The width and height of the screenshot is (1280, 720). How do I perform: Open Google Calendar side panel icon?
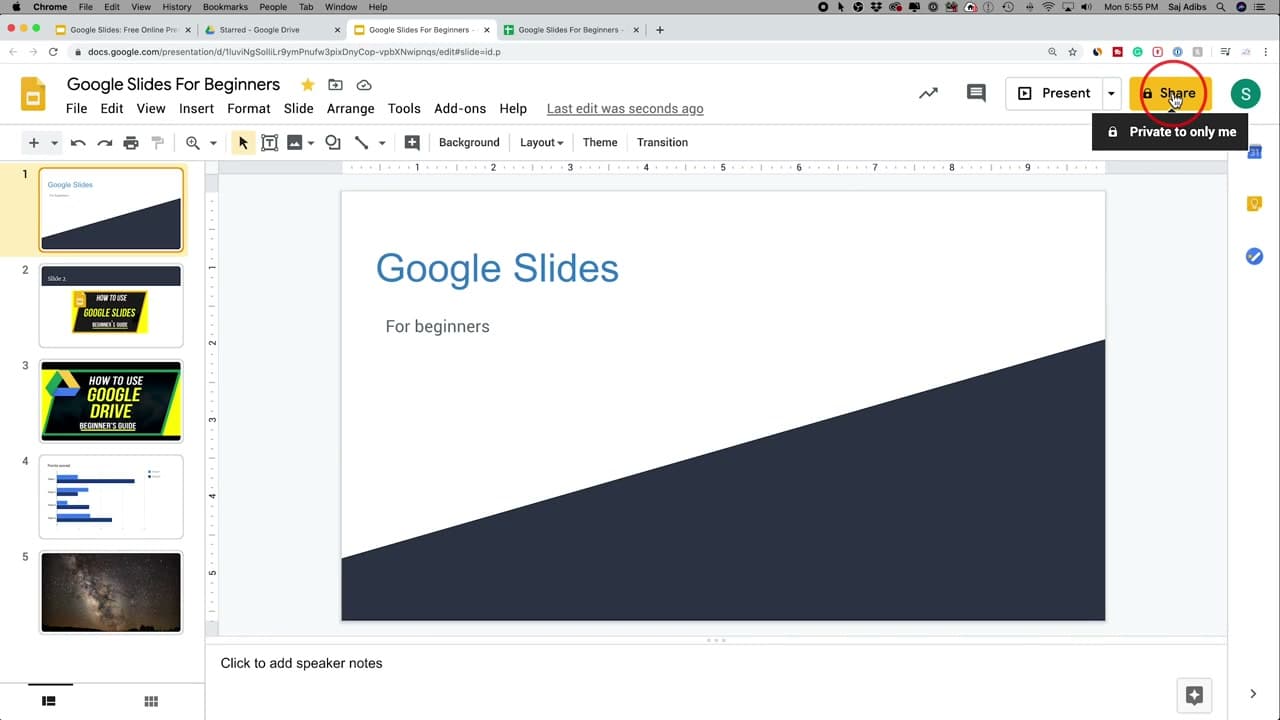(x=1254, y=152)
